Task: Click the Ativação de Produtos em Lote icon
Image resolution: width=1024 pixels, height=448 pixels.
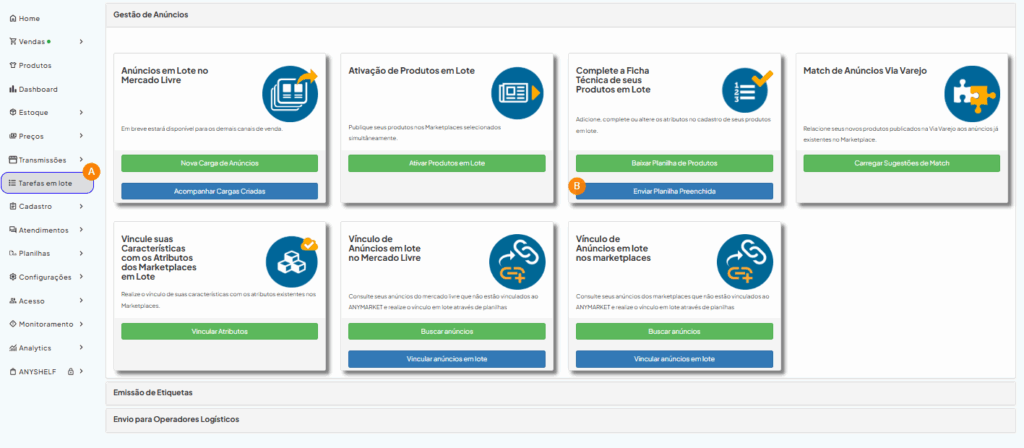Action: click(x=516, y=92)
